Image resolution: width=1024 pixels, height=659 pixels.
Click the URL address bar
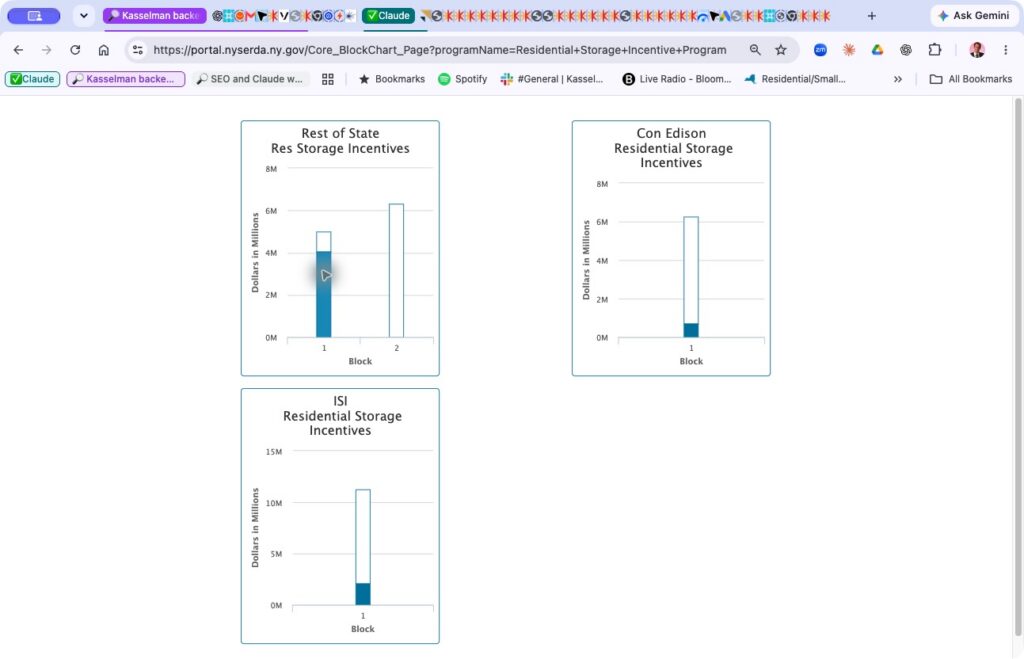(x=440, y=50)
